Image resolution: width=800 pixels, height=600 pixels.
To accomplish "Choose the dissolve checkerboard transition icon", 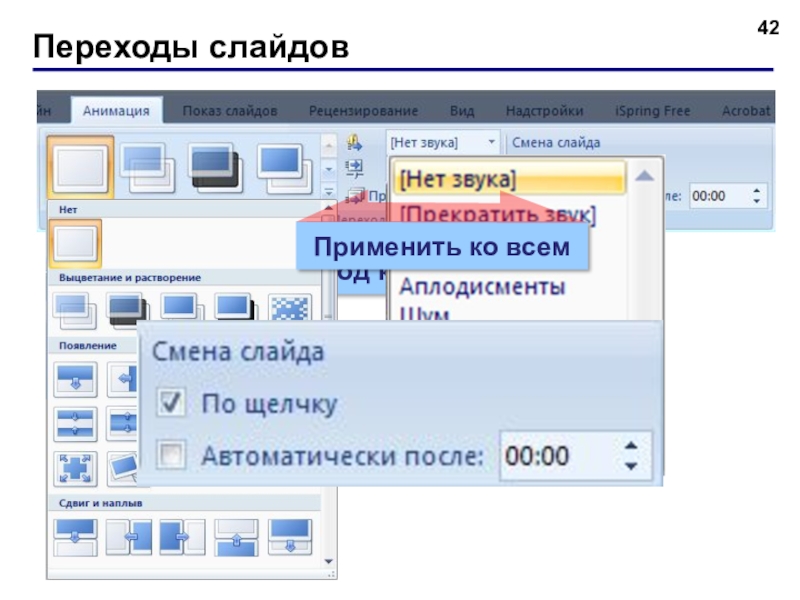I will [x=290, y=308].
